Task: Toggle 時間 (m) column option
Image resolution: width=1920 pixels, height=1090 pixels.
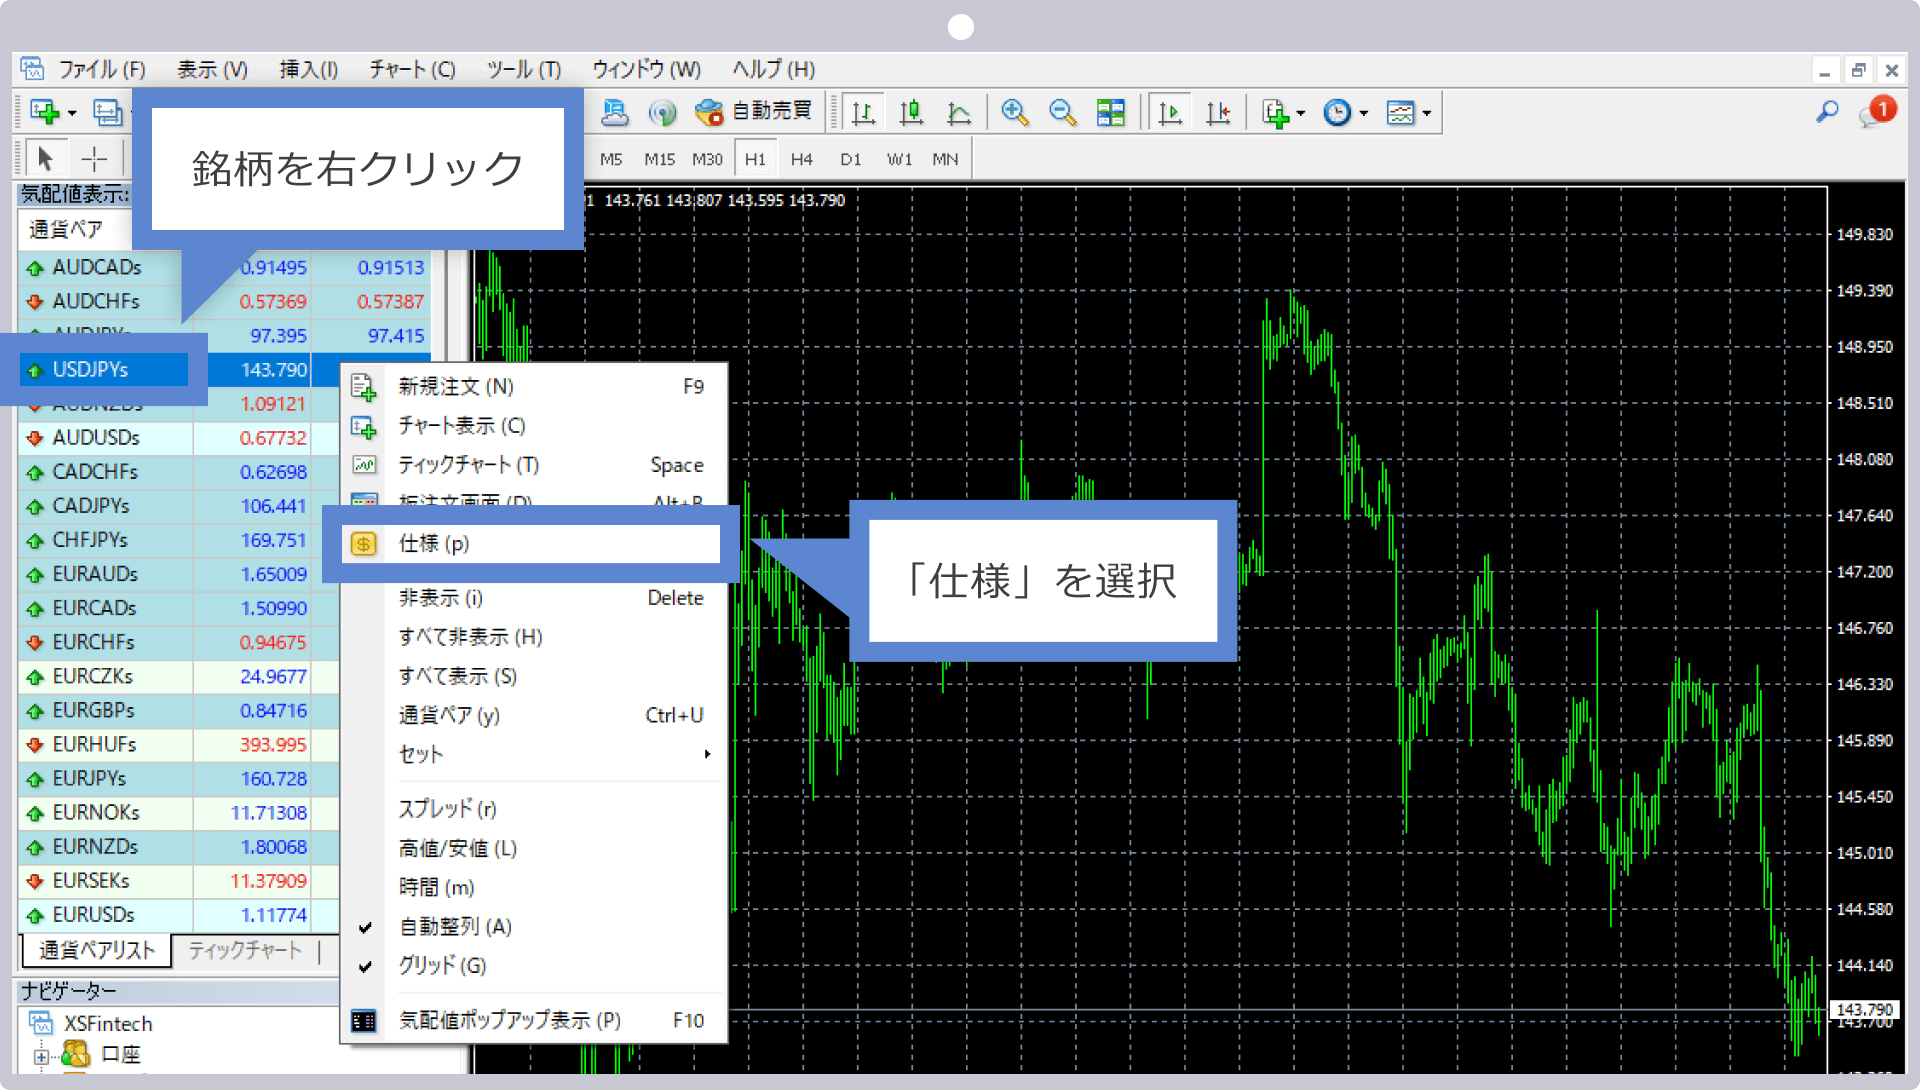Action: coord(533,887)
